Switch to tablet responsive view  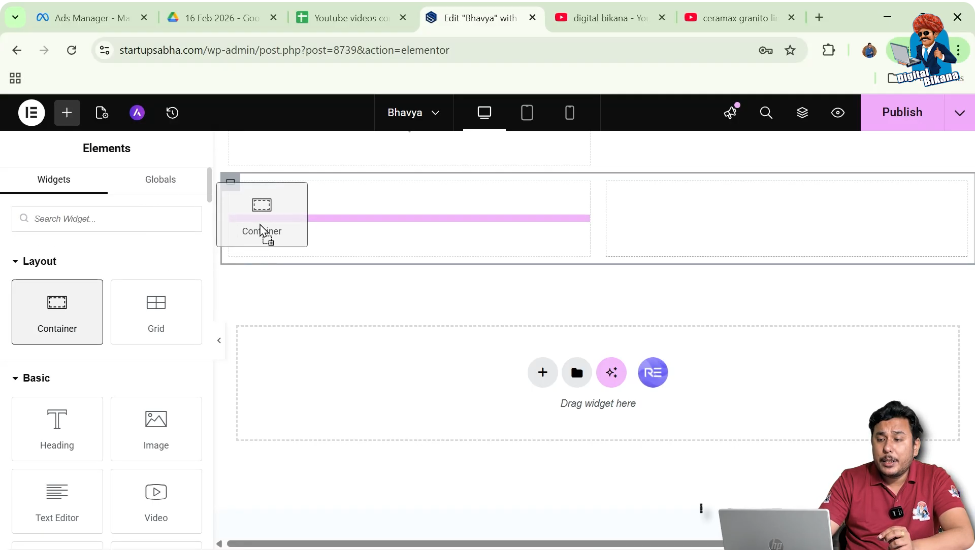tap(527, 113)
